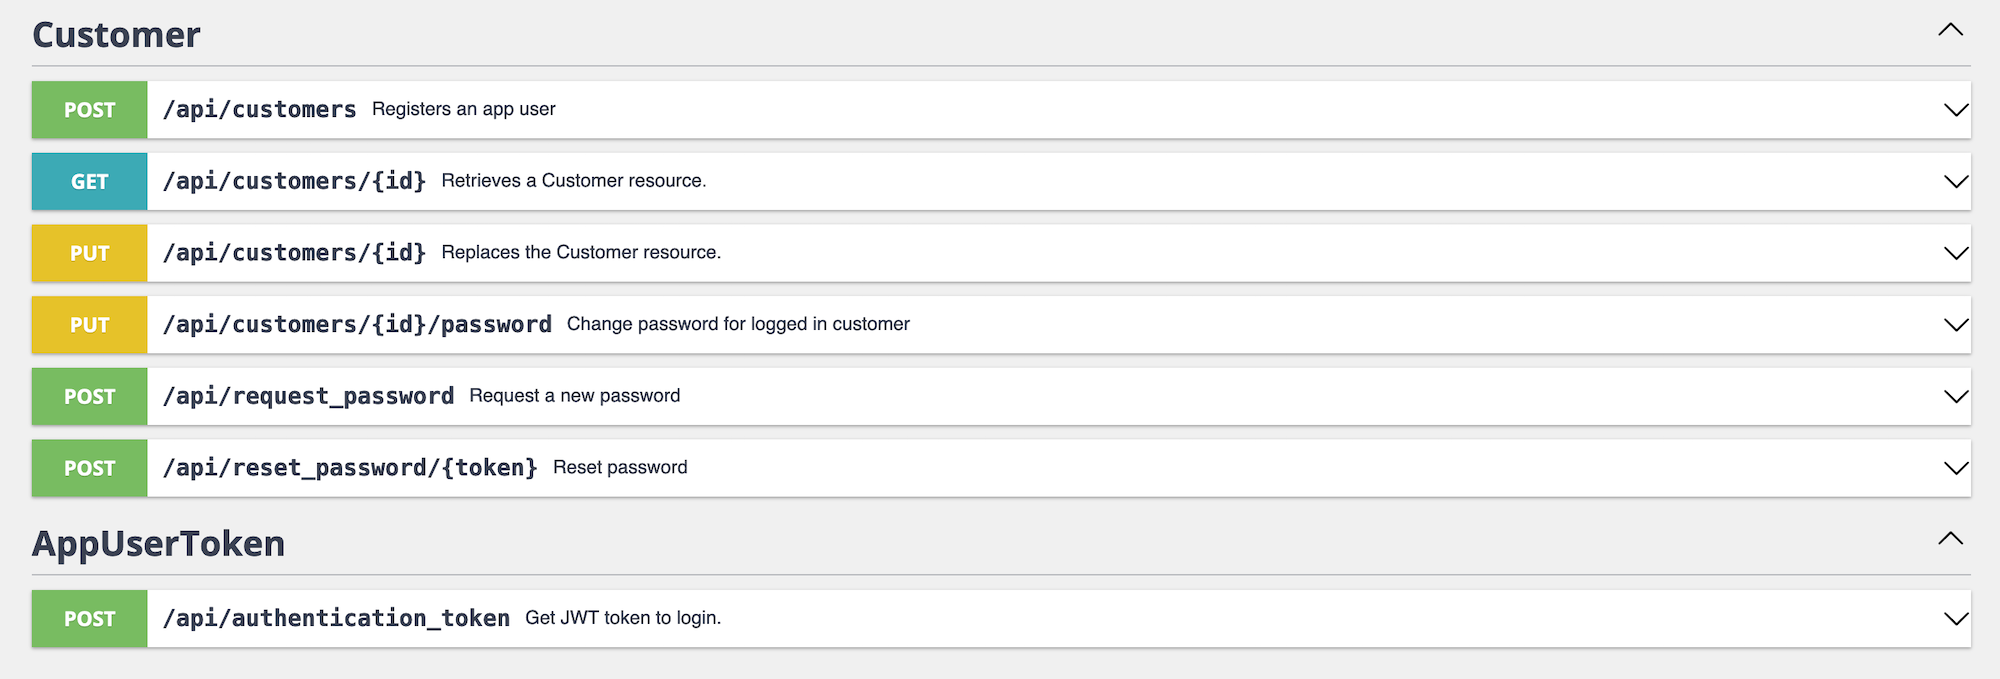Screen dimensions: 2000x679
Task: Open the /api/reset_password/{token} endpoint path
Action: pos(350,468)
